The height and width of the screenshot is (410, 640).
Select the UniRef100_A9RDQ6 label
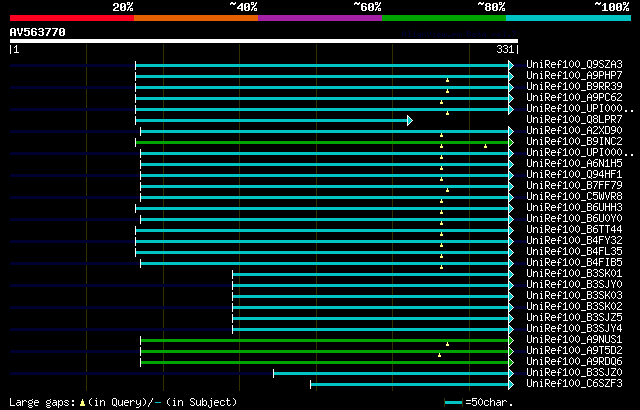point(574,362)
